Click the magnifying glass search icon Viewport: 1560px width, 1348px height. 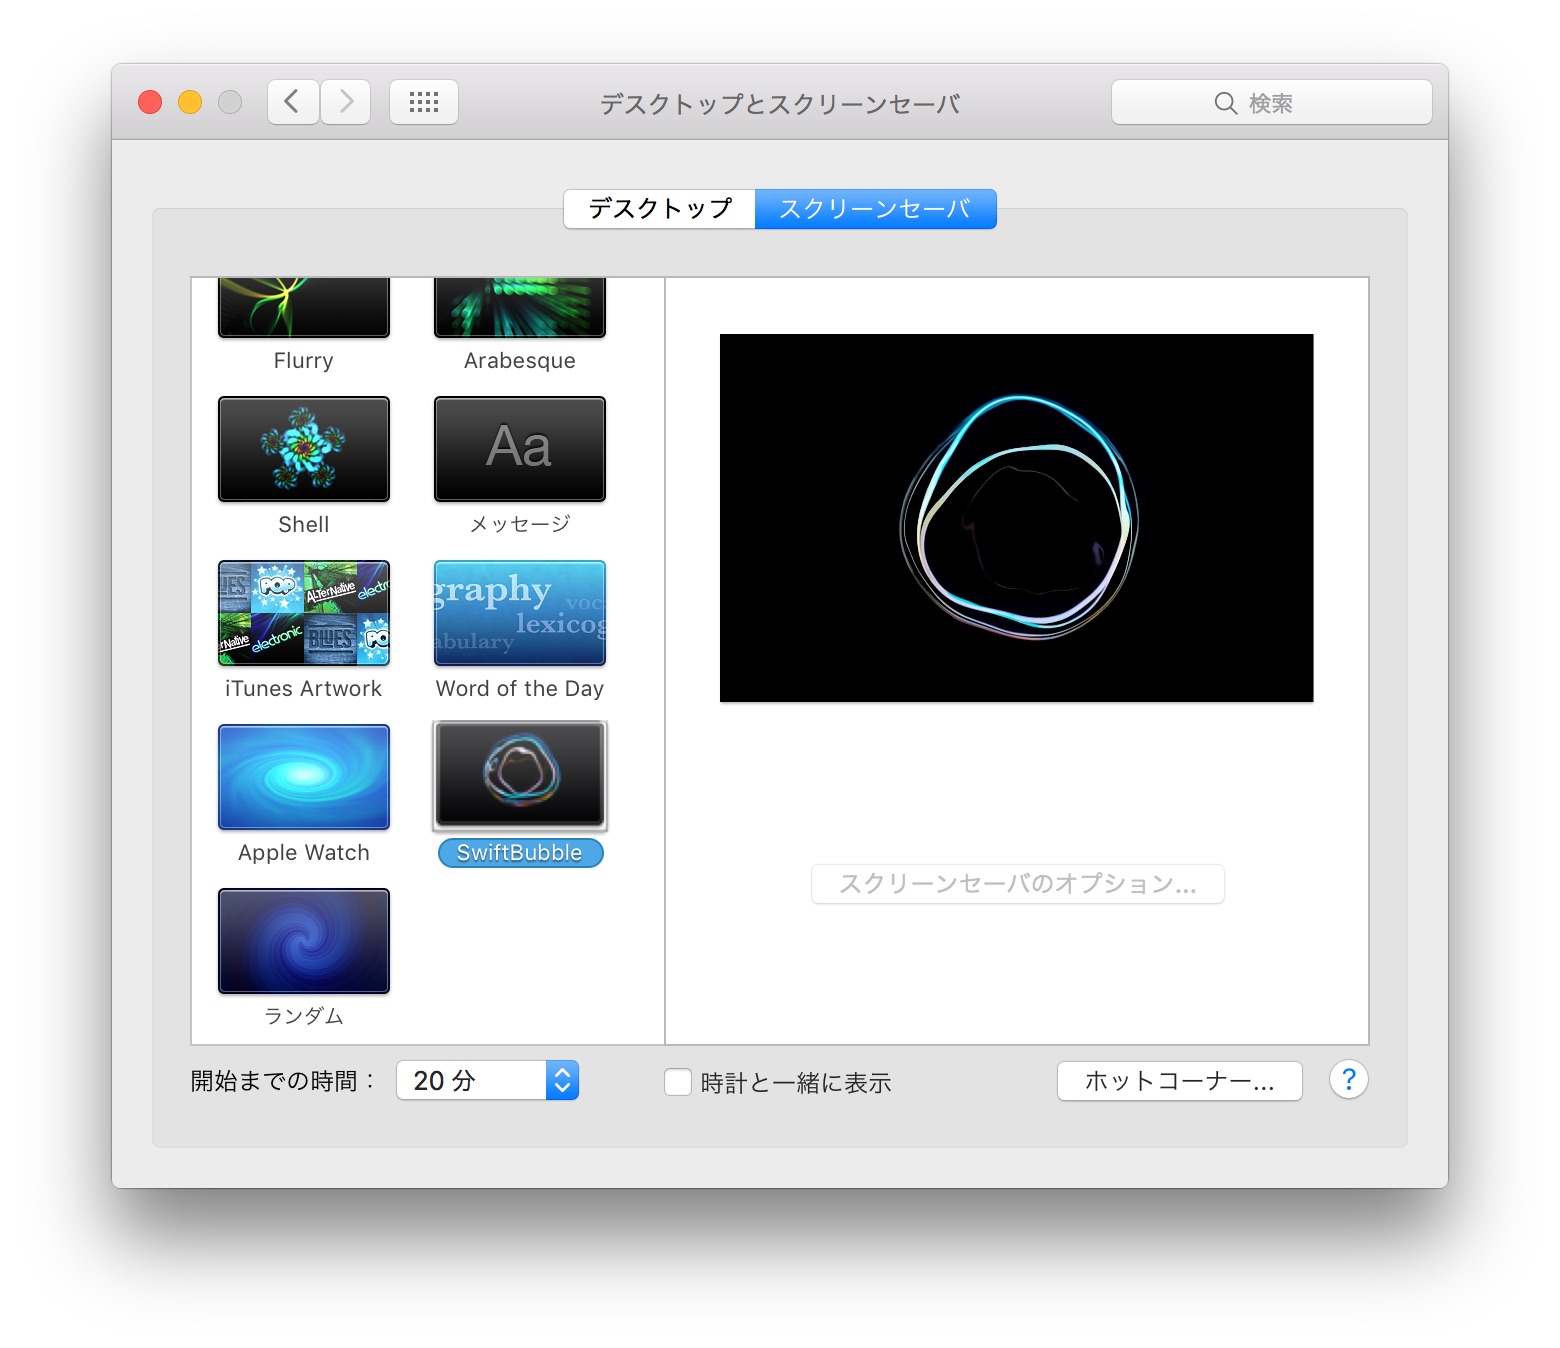point(1226,103)
